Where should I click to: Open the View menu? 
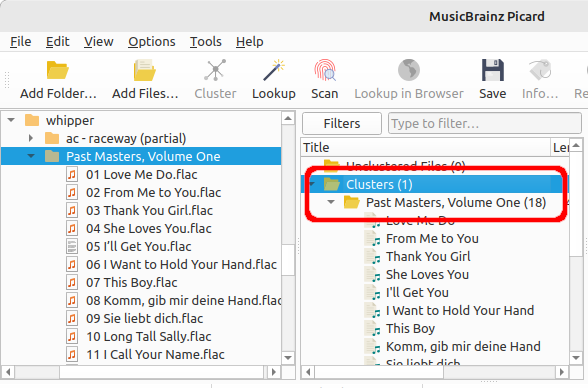tap(99, 42)
